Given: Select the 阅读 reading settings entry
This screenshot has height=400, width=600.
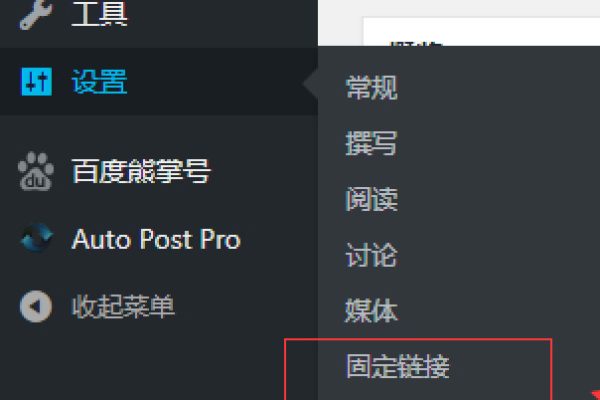Looking at the screenshot, I should (x=371, y=199).
